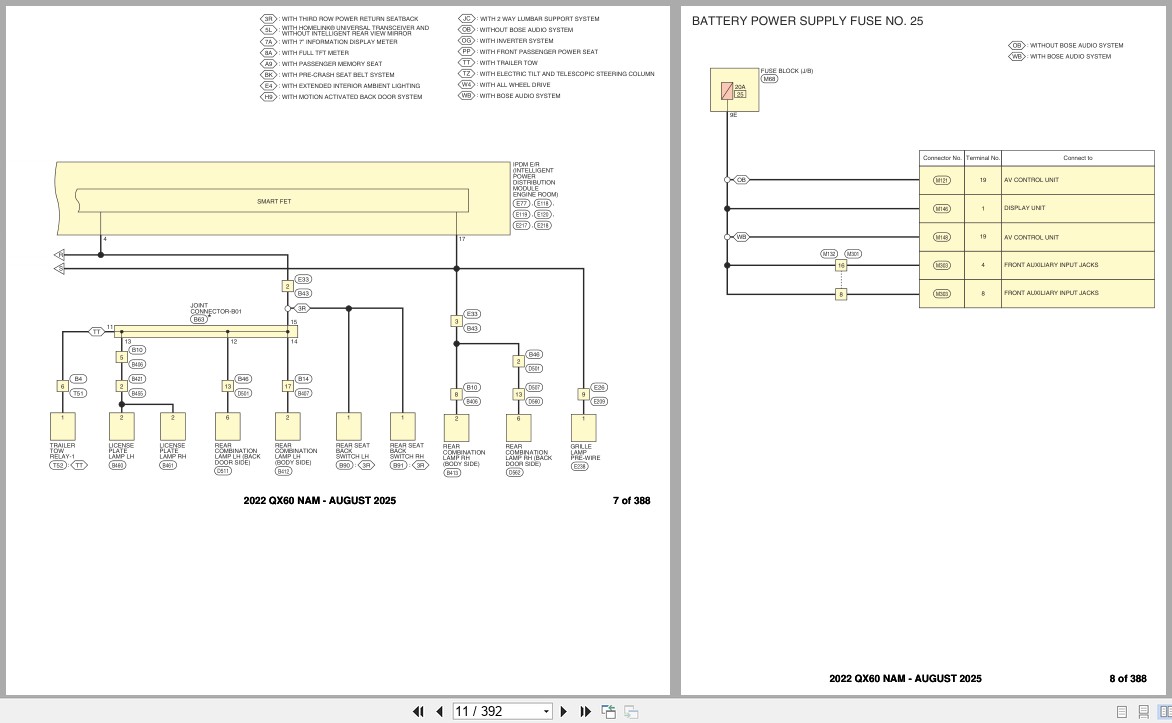Go to the previous page
The width and height of the screenshot is (1172, 723).
point(440,712)
